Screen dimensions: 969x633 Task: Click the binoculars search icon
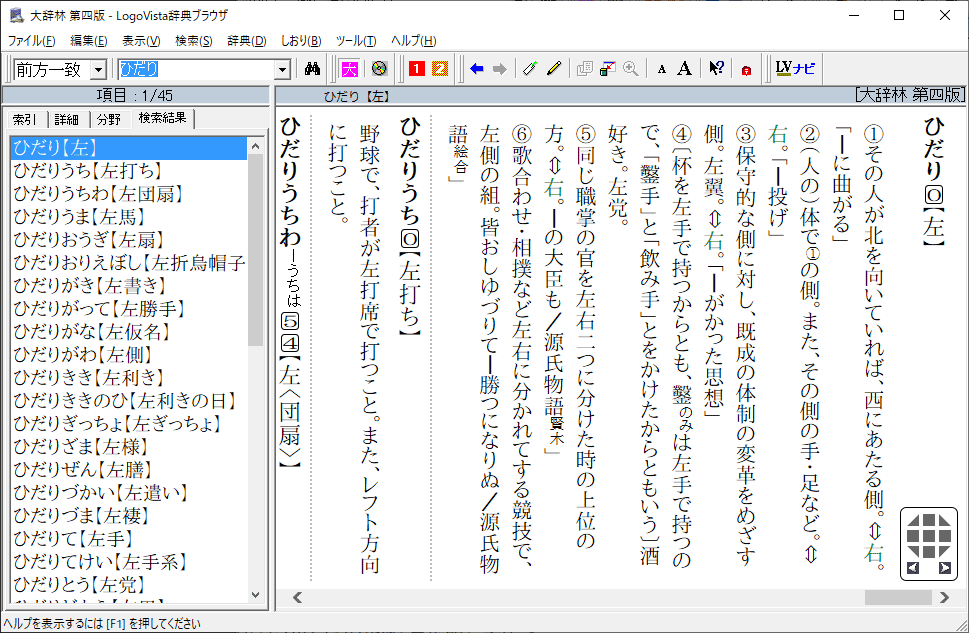pyautogui.click(x=312, y=69)
